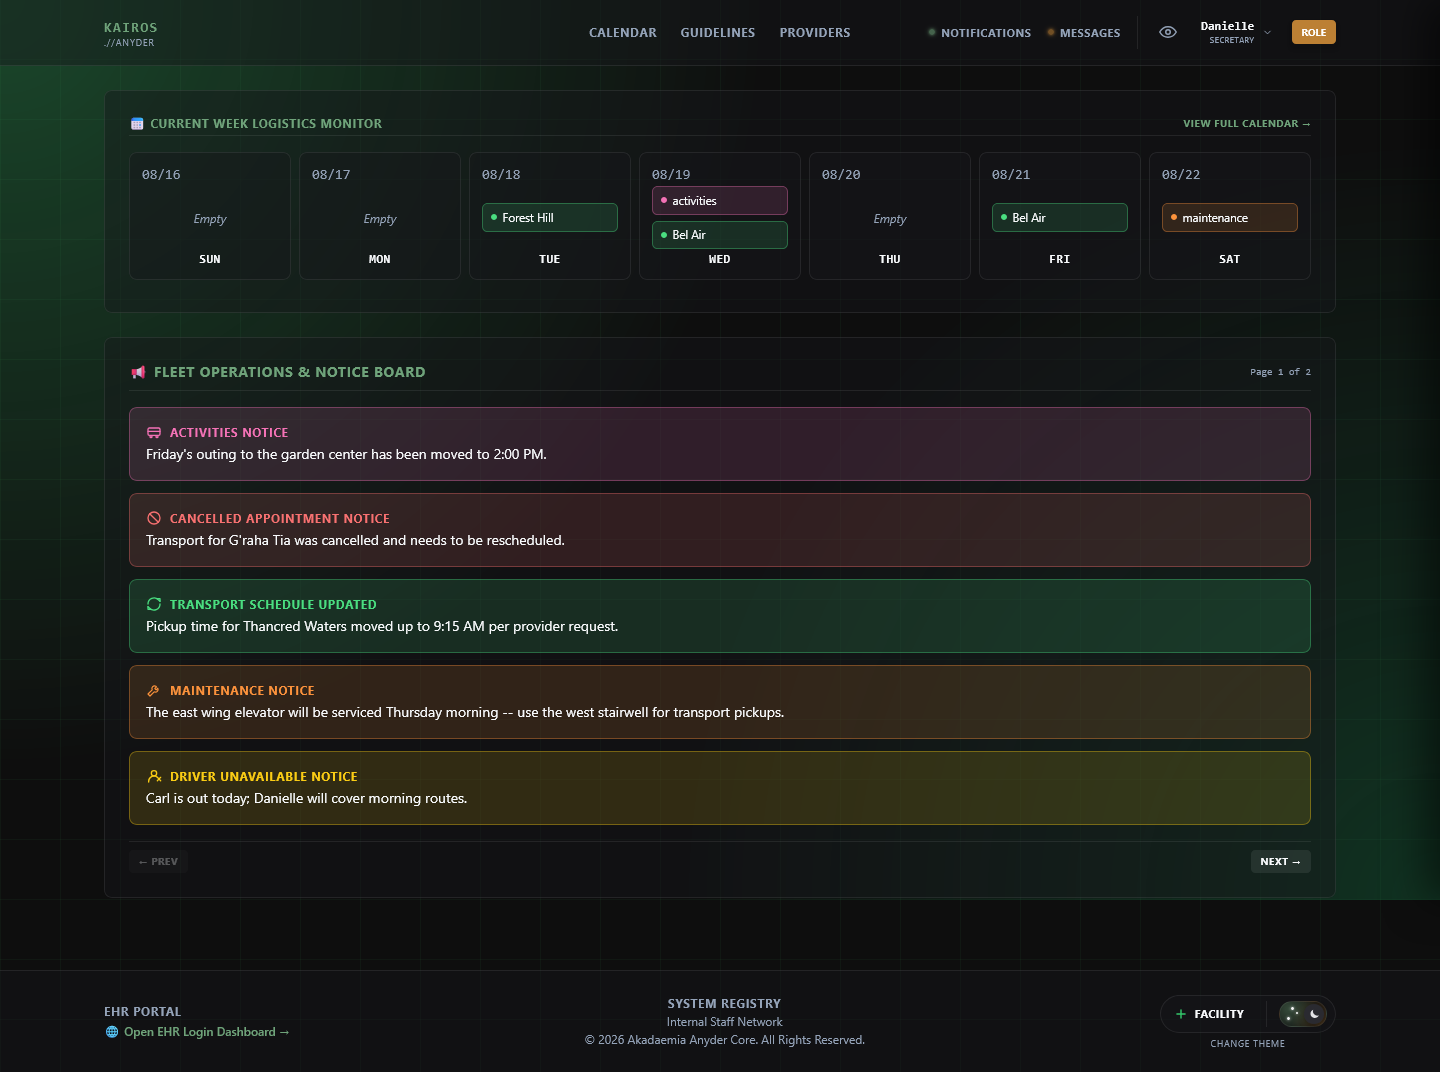Screen dimensions: 1440x1072
Task: Click the globe icon by EHR link
Action: click(x=112, y=1032)
